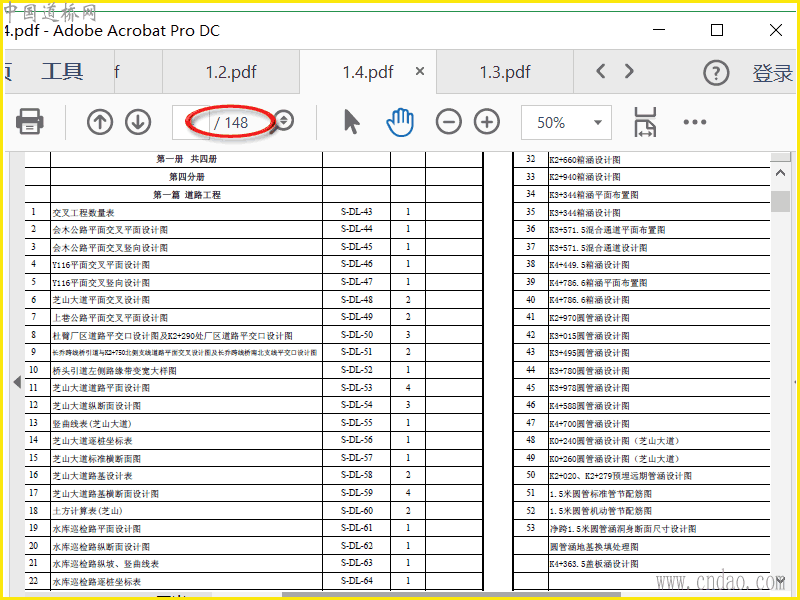This screenshot has width=800, height=600.
Task: Open the 工具 tab
Action: tap(62, 72)
